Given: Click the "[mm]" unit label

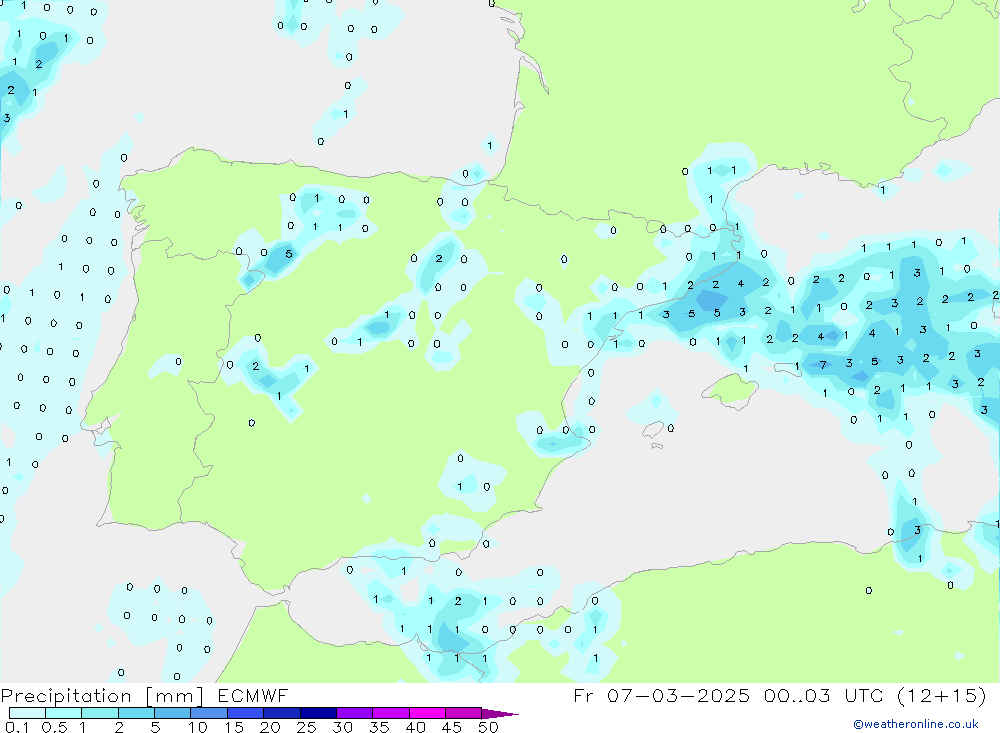Looking at the screenshot, I should [175, 696].
